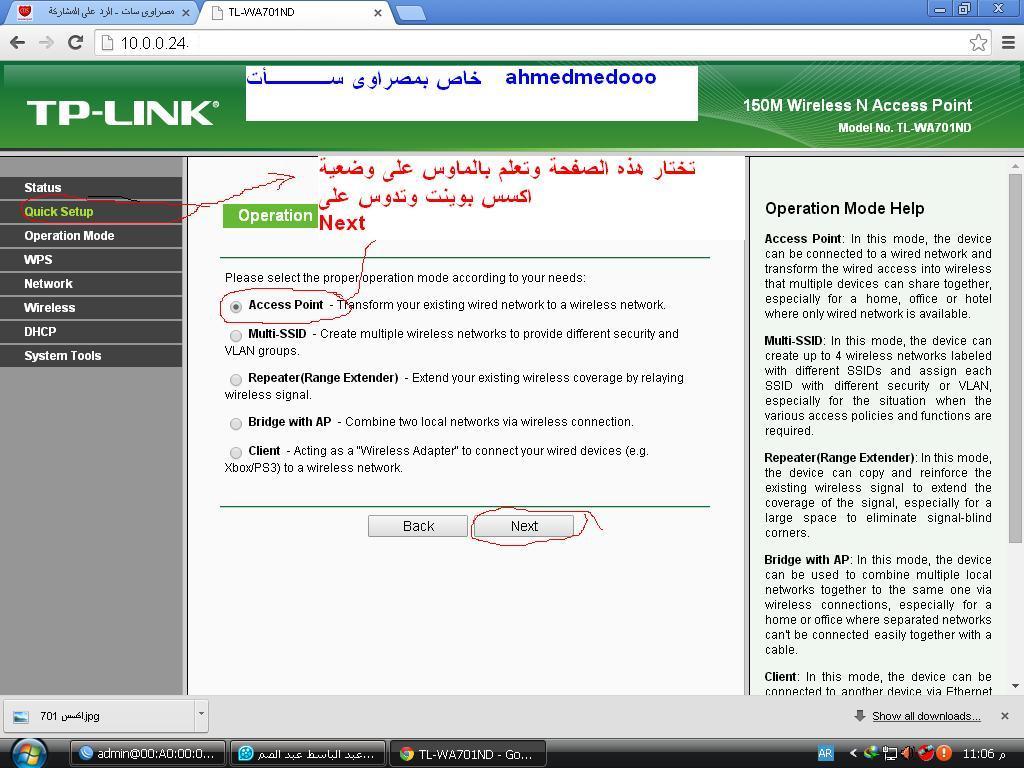The width and height of the screenshot is (1024, 768).
Task: Open DHCP in the sidebar
Action: pos(91,332)
